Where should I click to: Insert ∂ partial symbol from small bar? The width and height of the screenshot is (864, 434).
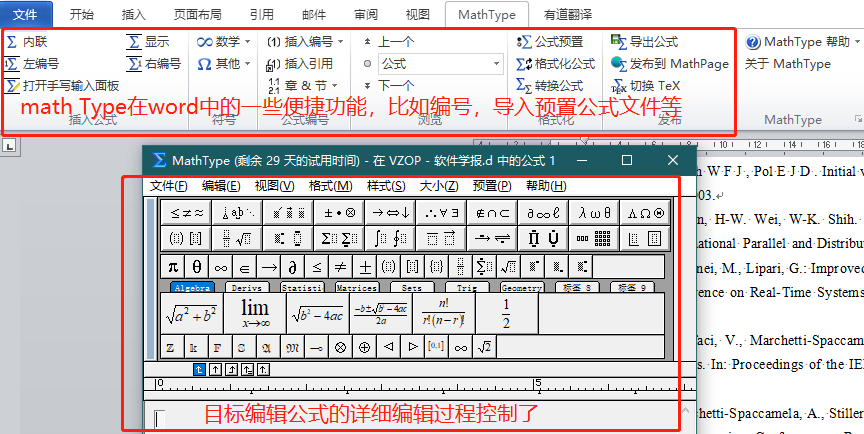(293, 267)
